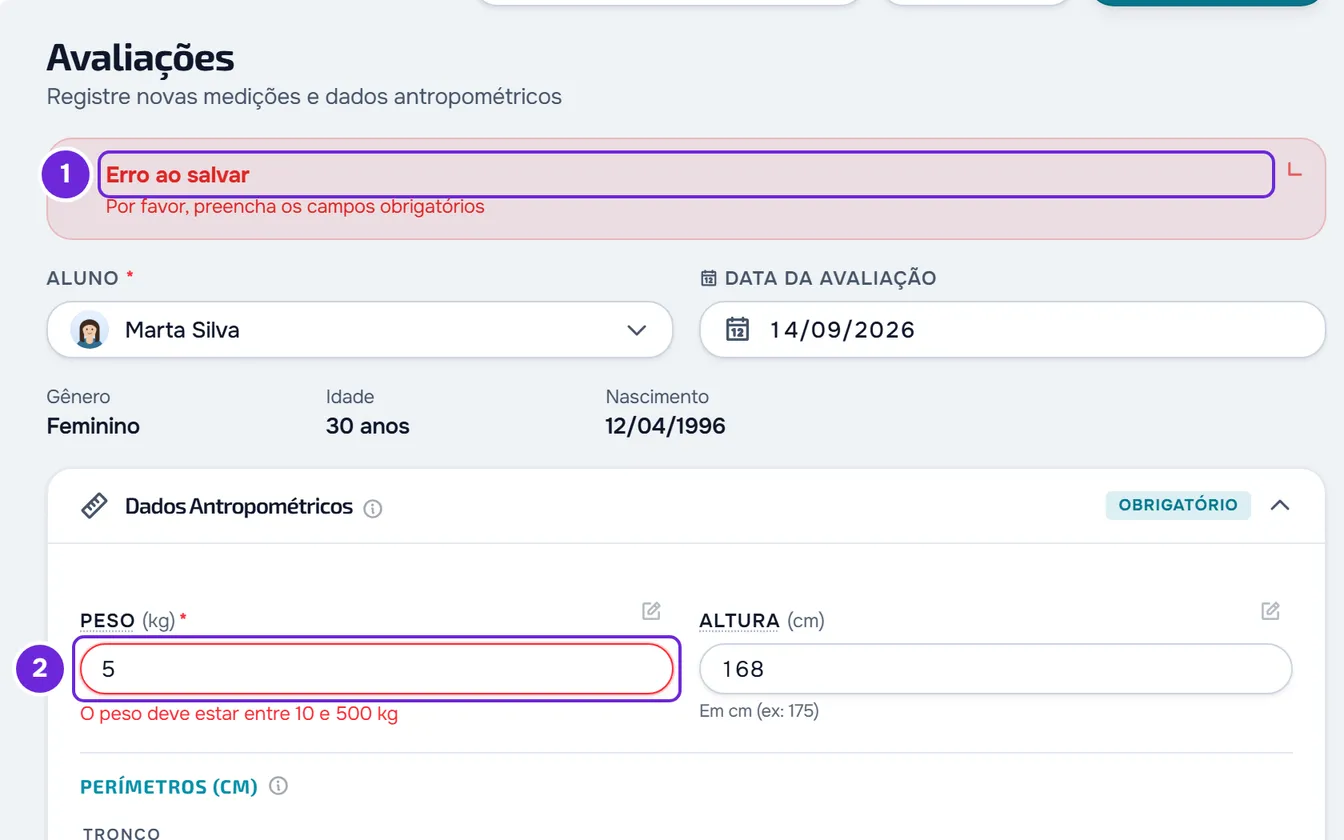1344x840 pixels.
Task: Click the message Por favor, preencha os campos obrigatórios
Action: (x=295, y=207)
